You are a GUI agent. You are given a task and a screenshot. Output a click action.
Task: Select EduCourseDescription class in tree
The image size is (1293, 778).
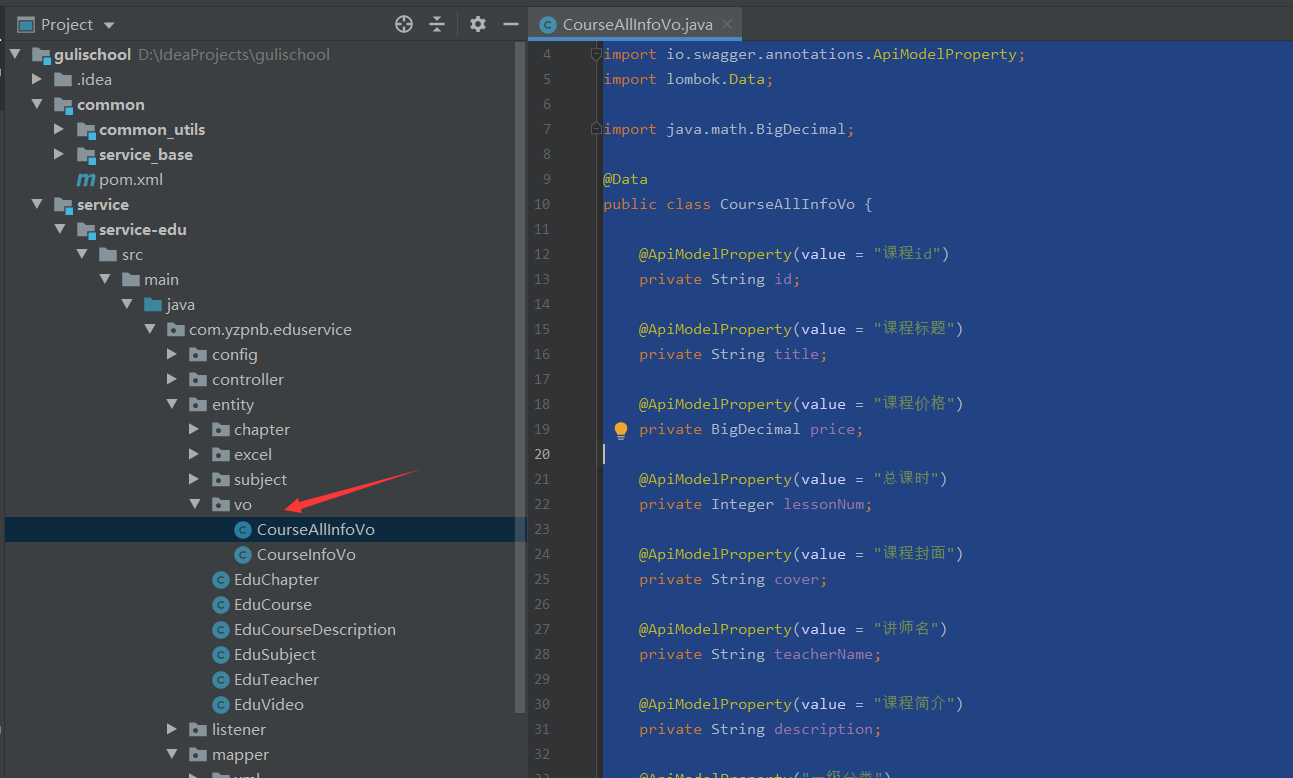[x=315, y=629]
